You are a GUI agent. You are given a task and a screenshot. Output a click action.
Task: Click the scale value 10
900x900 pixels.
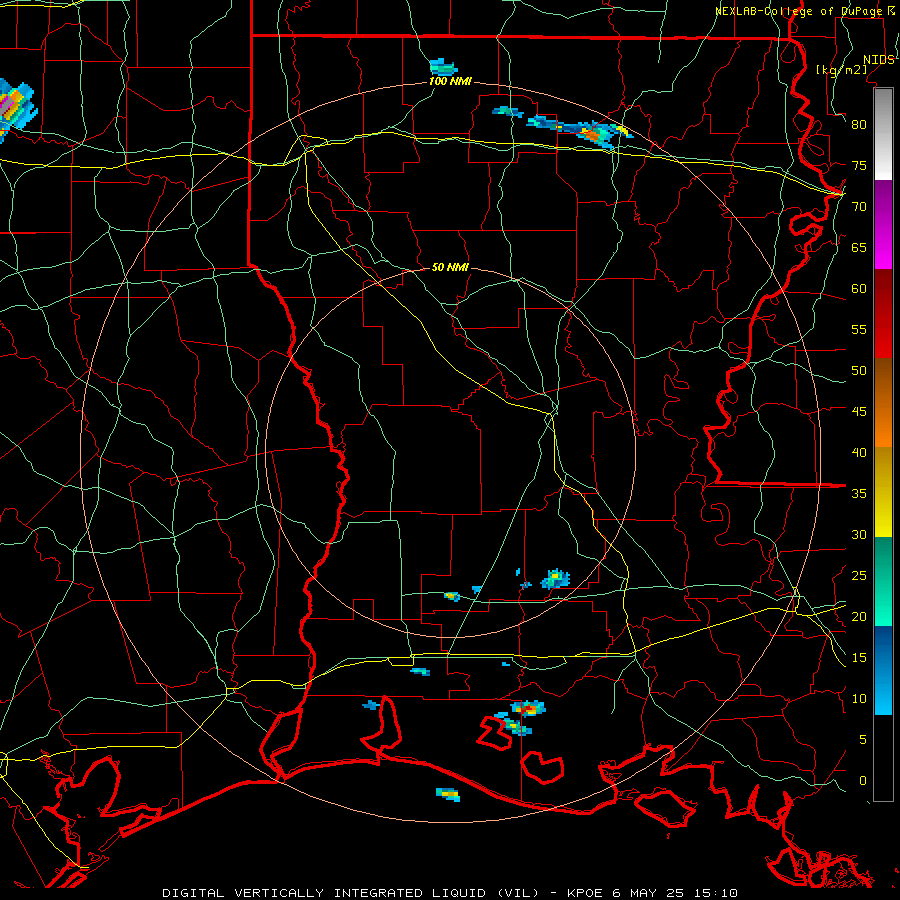pos(859,699)
